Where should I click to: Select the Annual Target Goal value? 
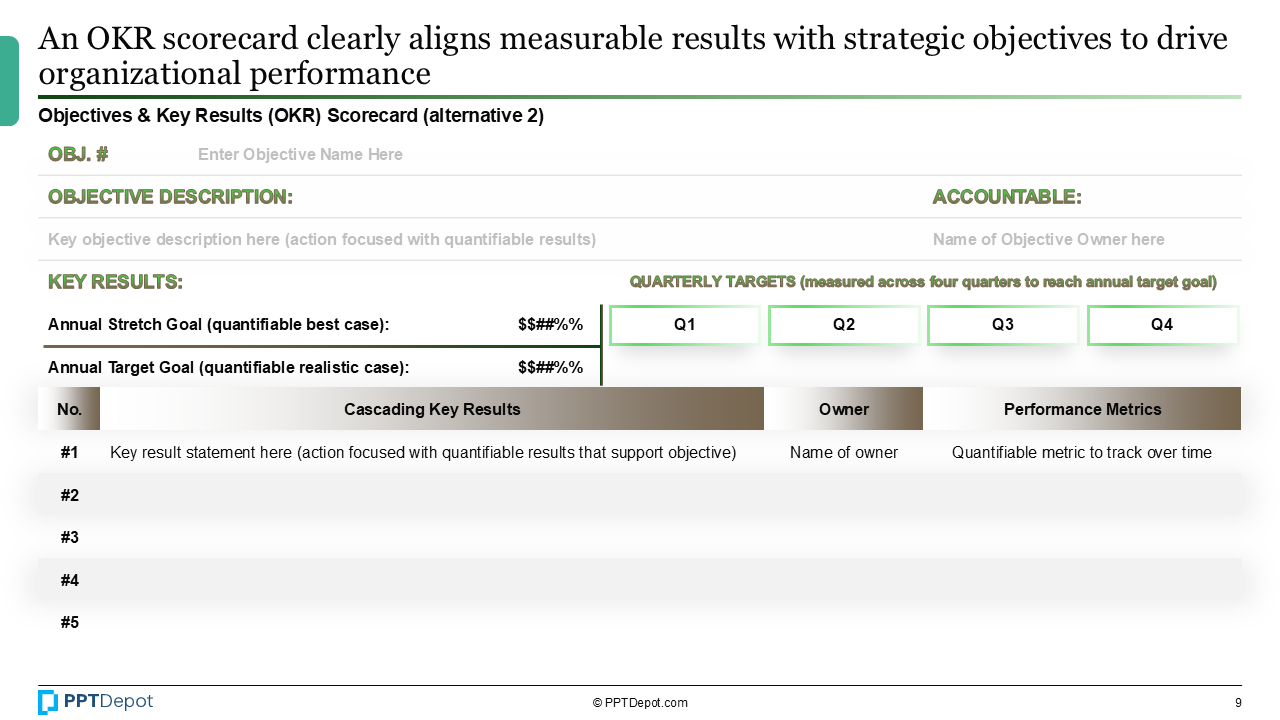(x=550, y=368)
